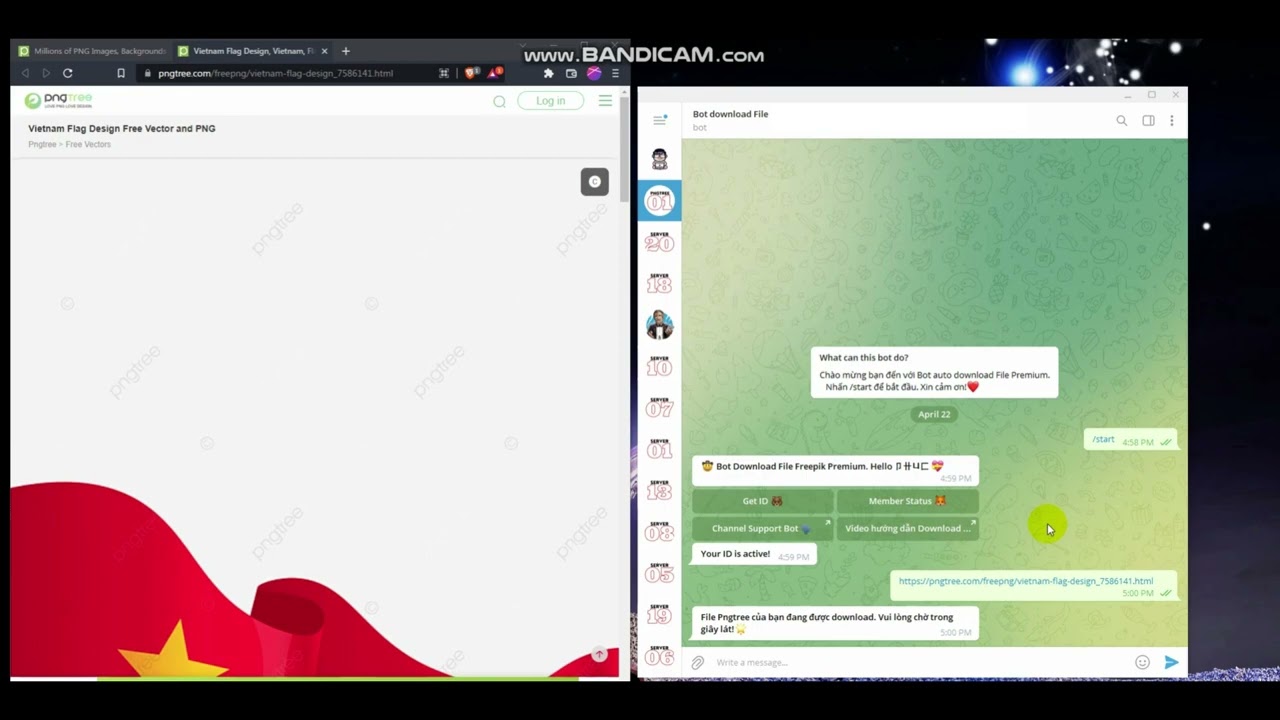
Task: Click the 'Your ID is active!' message
Action: pos(754,554)
